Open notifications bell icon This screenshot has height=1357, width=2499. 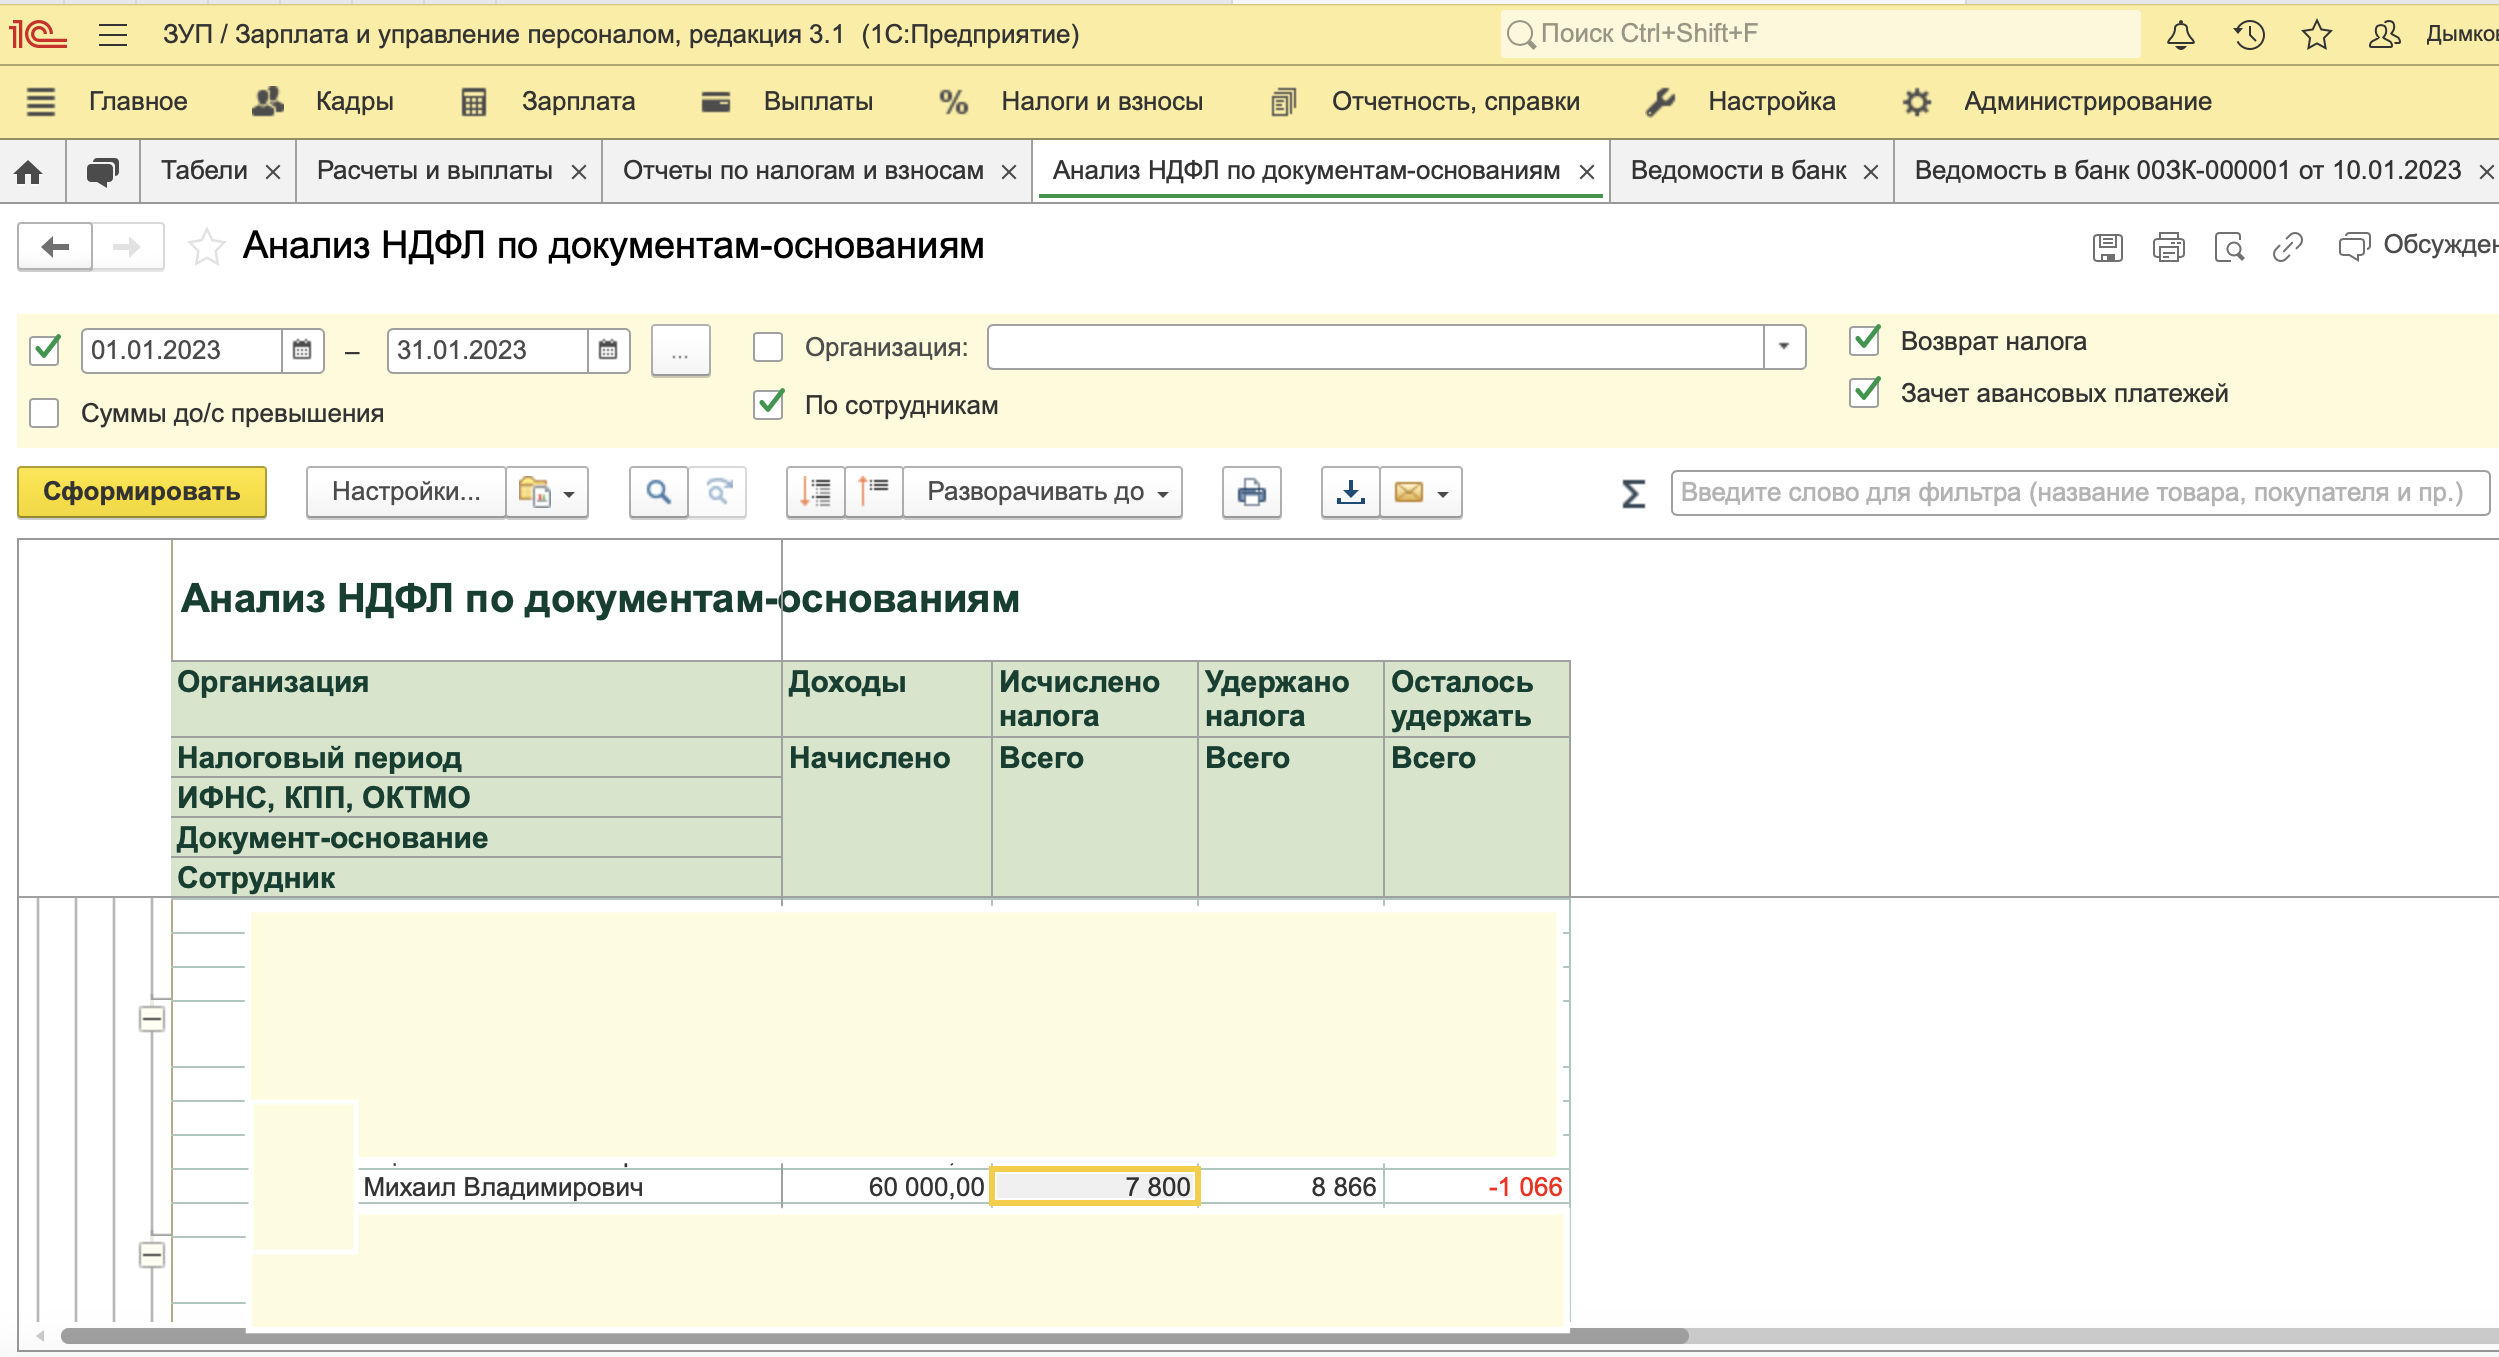pyautogui.click(x=2180, y=35)
